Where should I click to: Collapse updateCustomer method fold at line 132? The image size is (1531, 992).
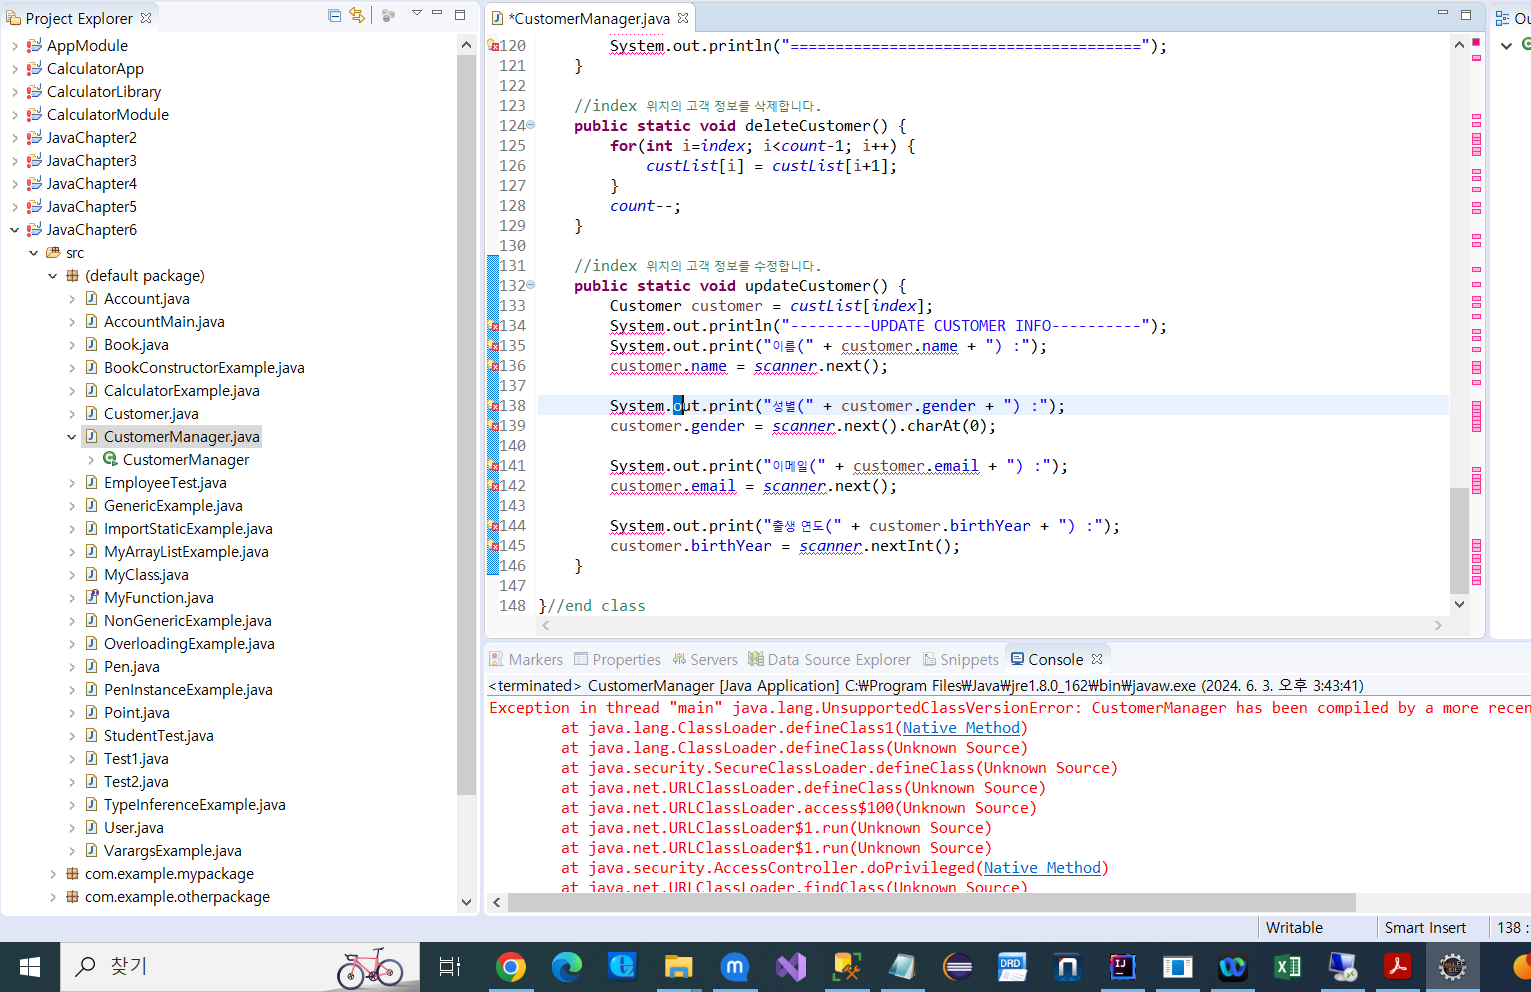click(530, 285)
